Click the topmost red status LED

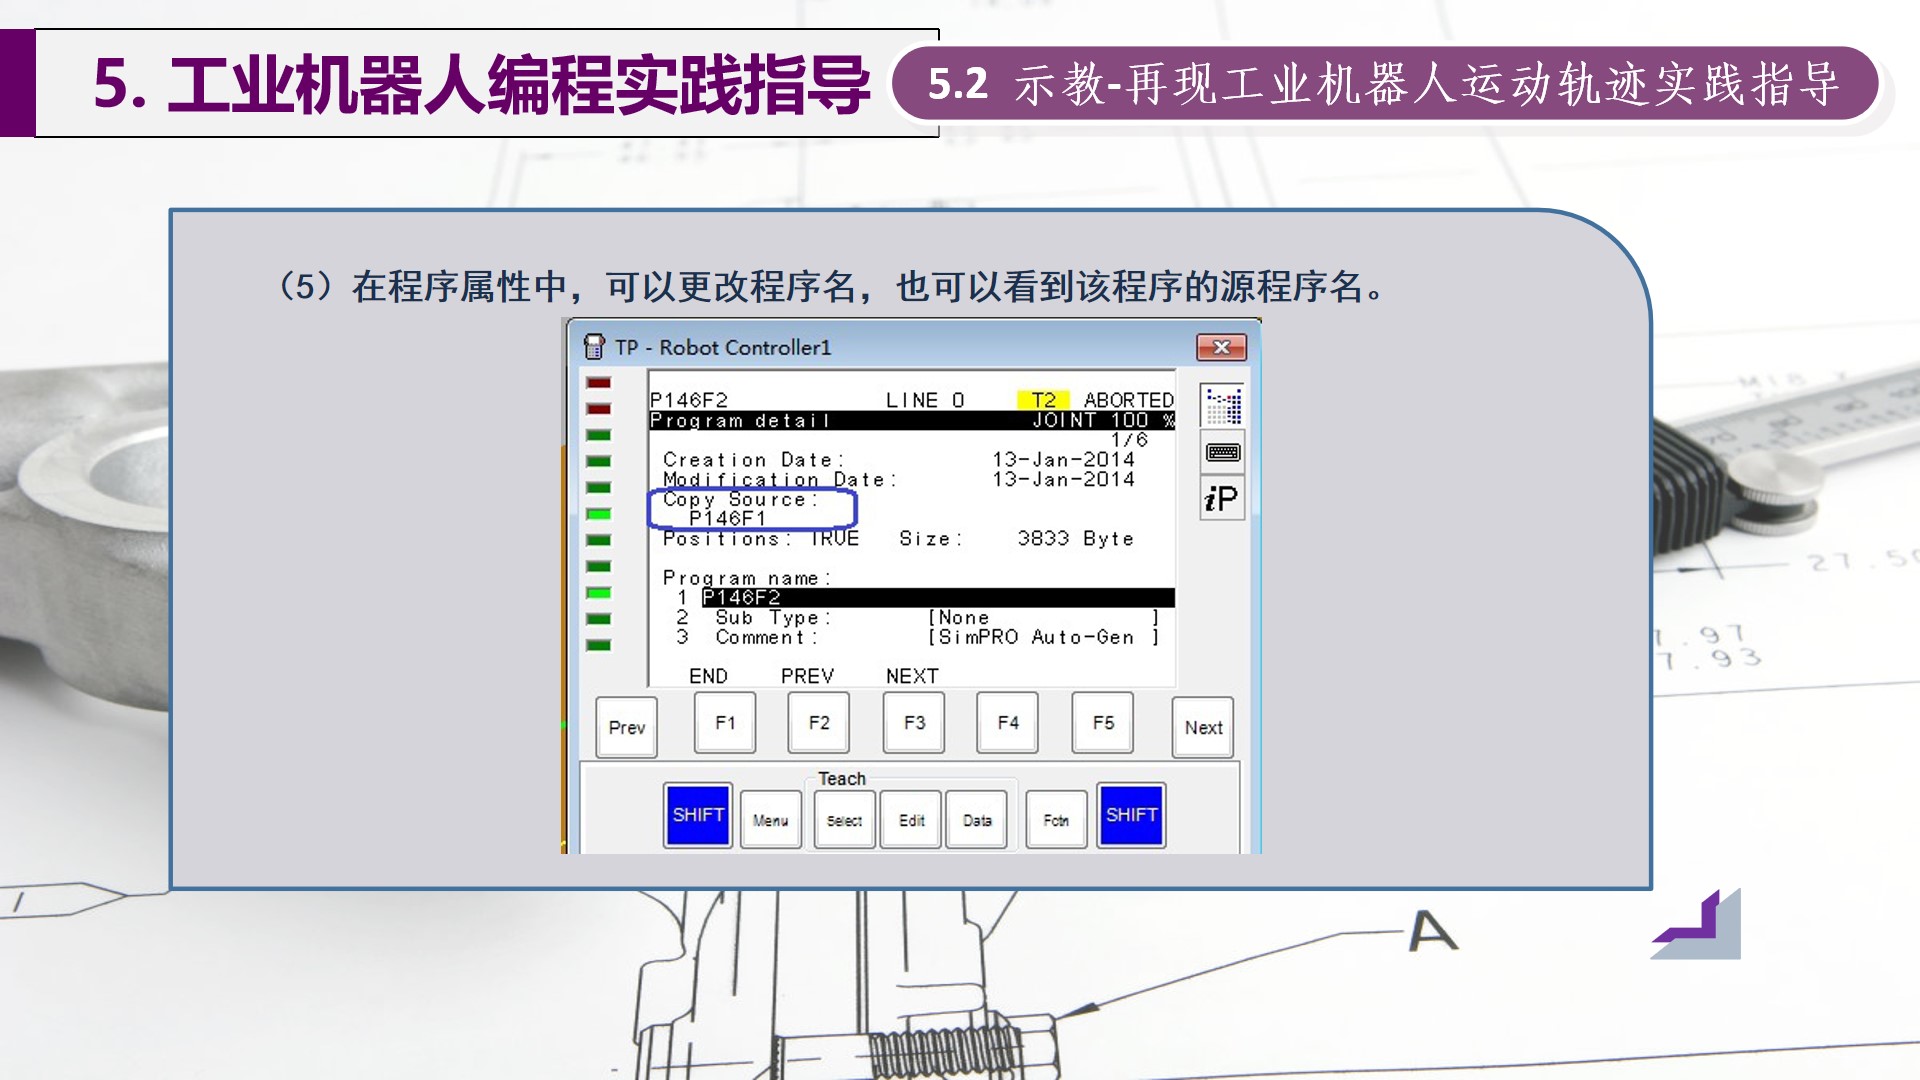tap(598, 383)
